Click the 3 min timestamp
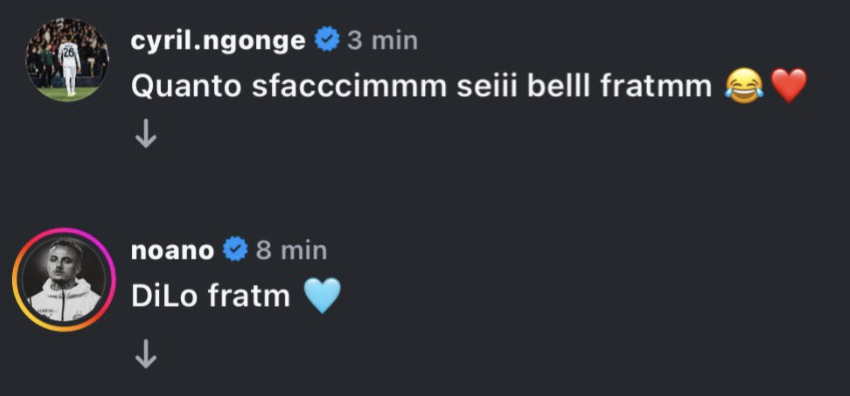 (x=383, y=41)
